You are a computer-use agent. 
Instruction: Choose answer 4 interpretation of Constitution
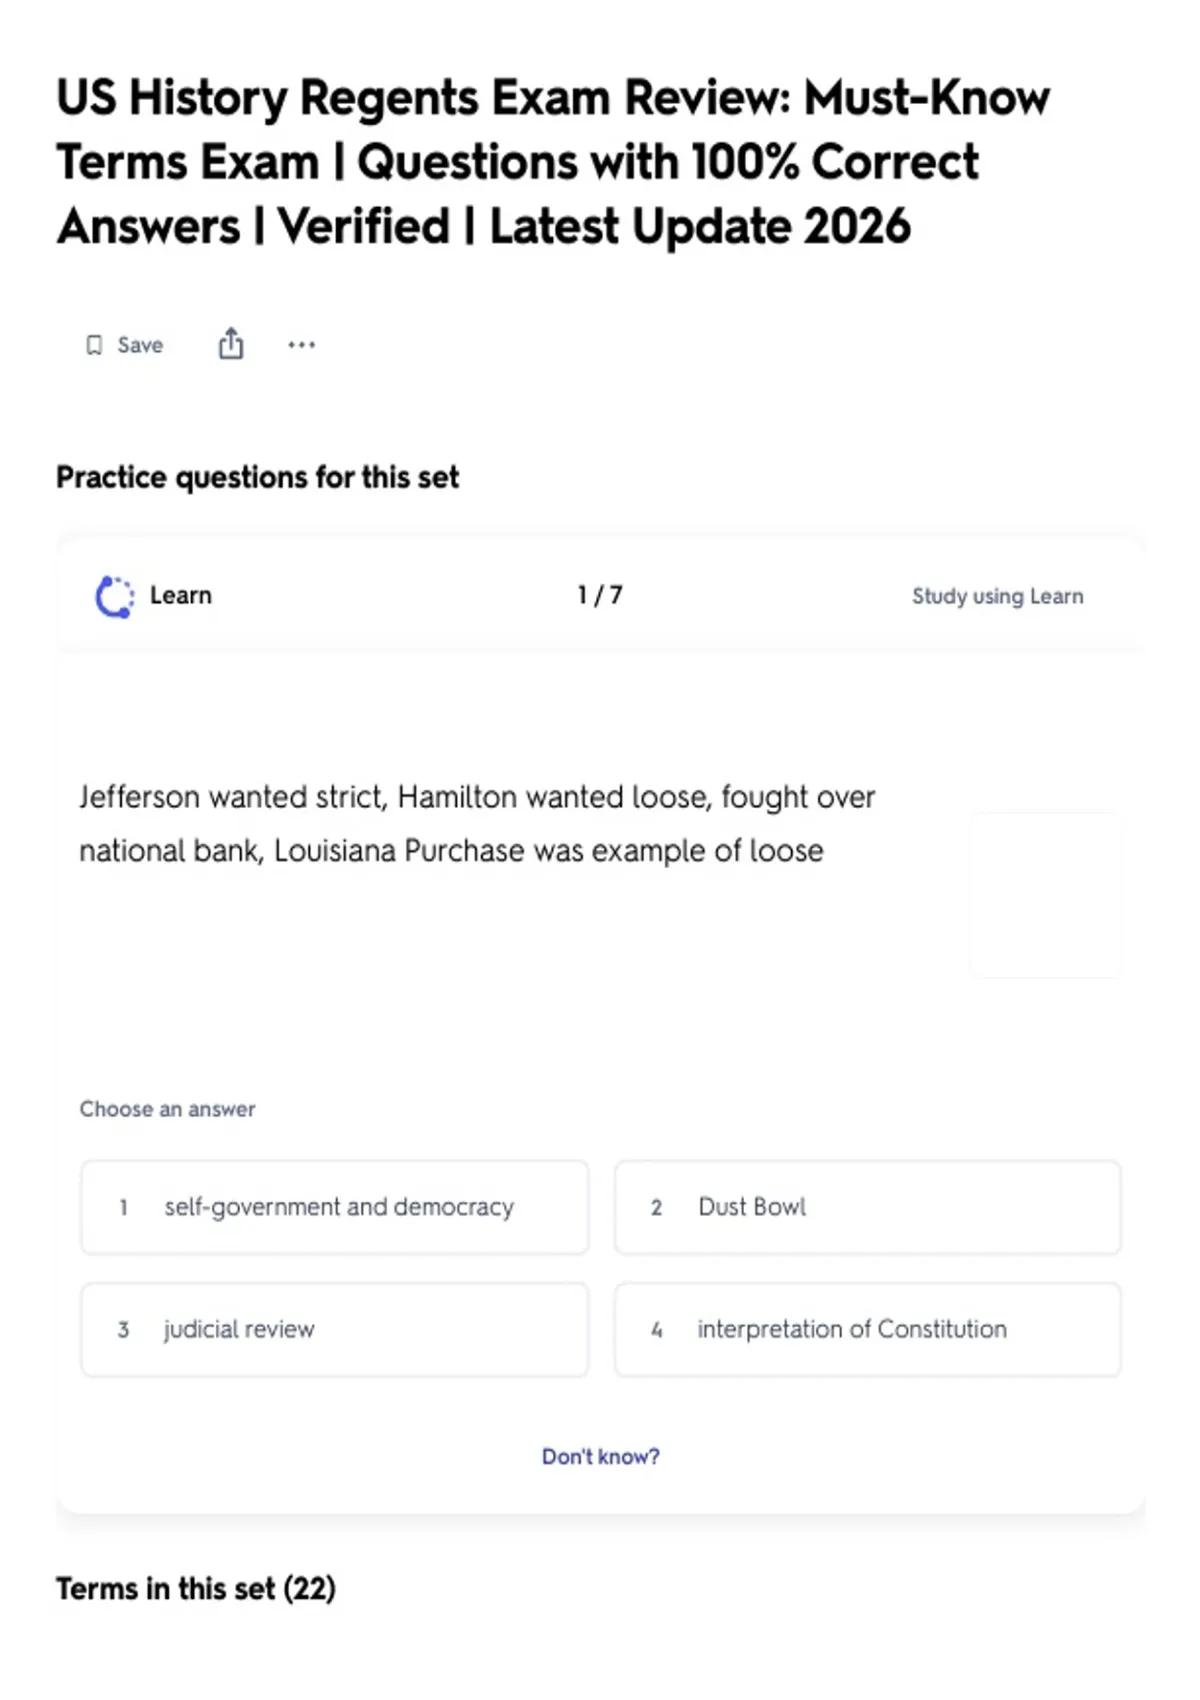coord(868,1329)
